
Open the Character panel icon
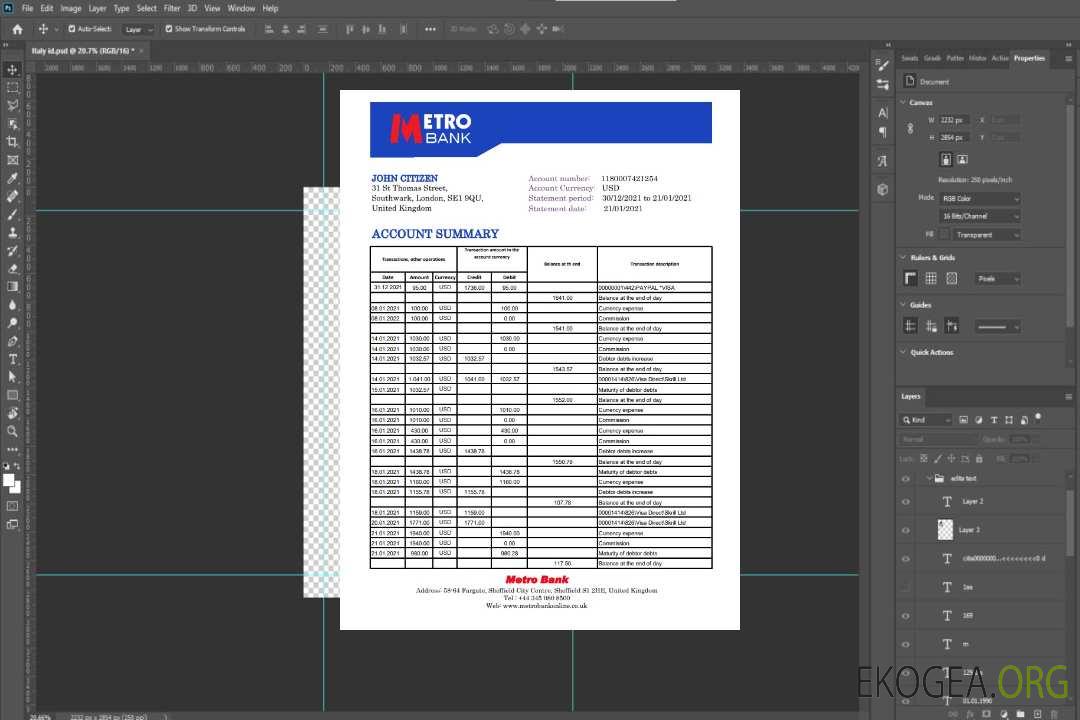[x=883, y=112]
